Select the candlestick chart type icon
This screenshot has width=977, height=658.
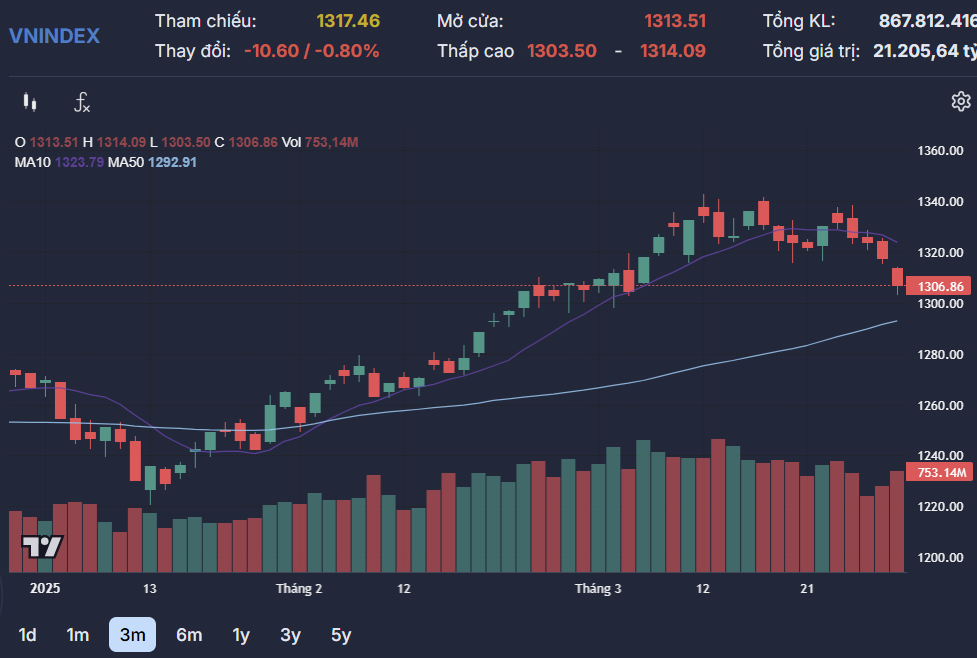[30, 100]
